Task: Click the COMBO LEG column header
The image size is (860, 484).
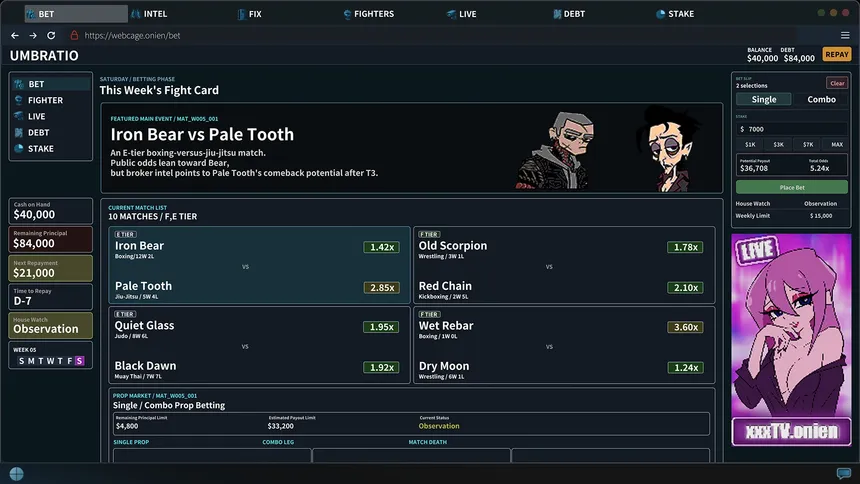Action: [278, 442]
